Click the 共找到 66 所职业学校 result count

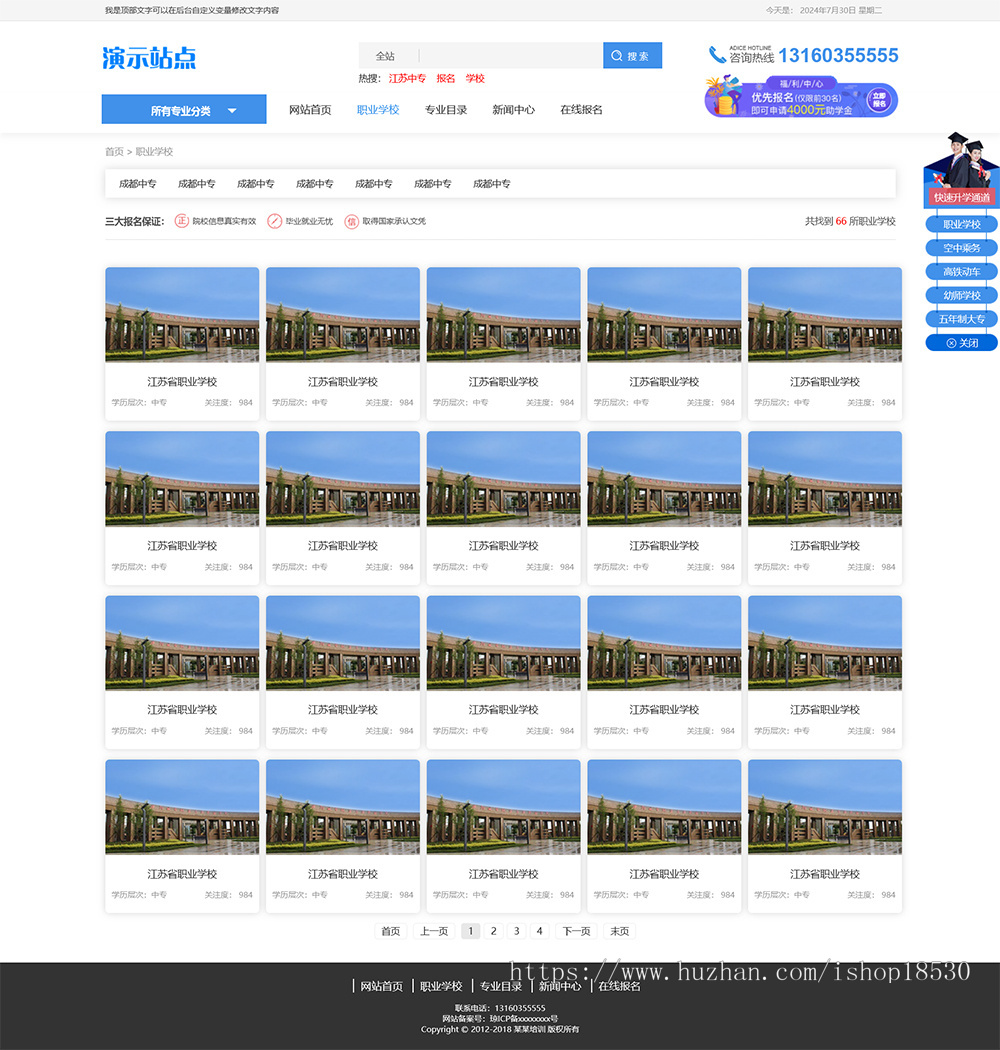(850, 221)
